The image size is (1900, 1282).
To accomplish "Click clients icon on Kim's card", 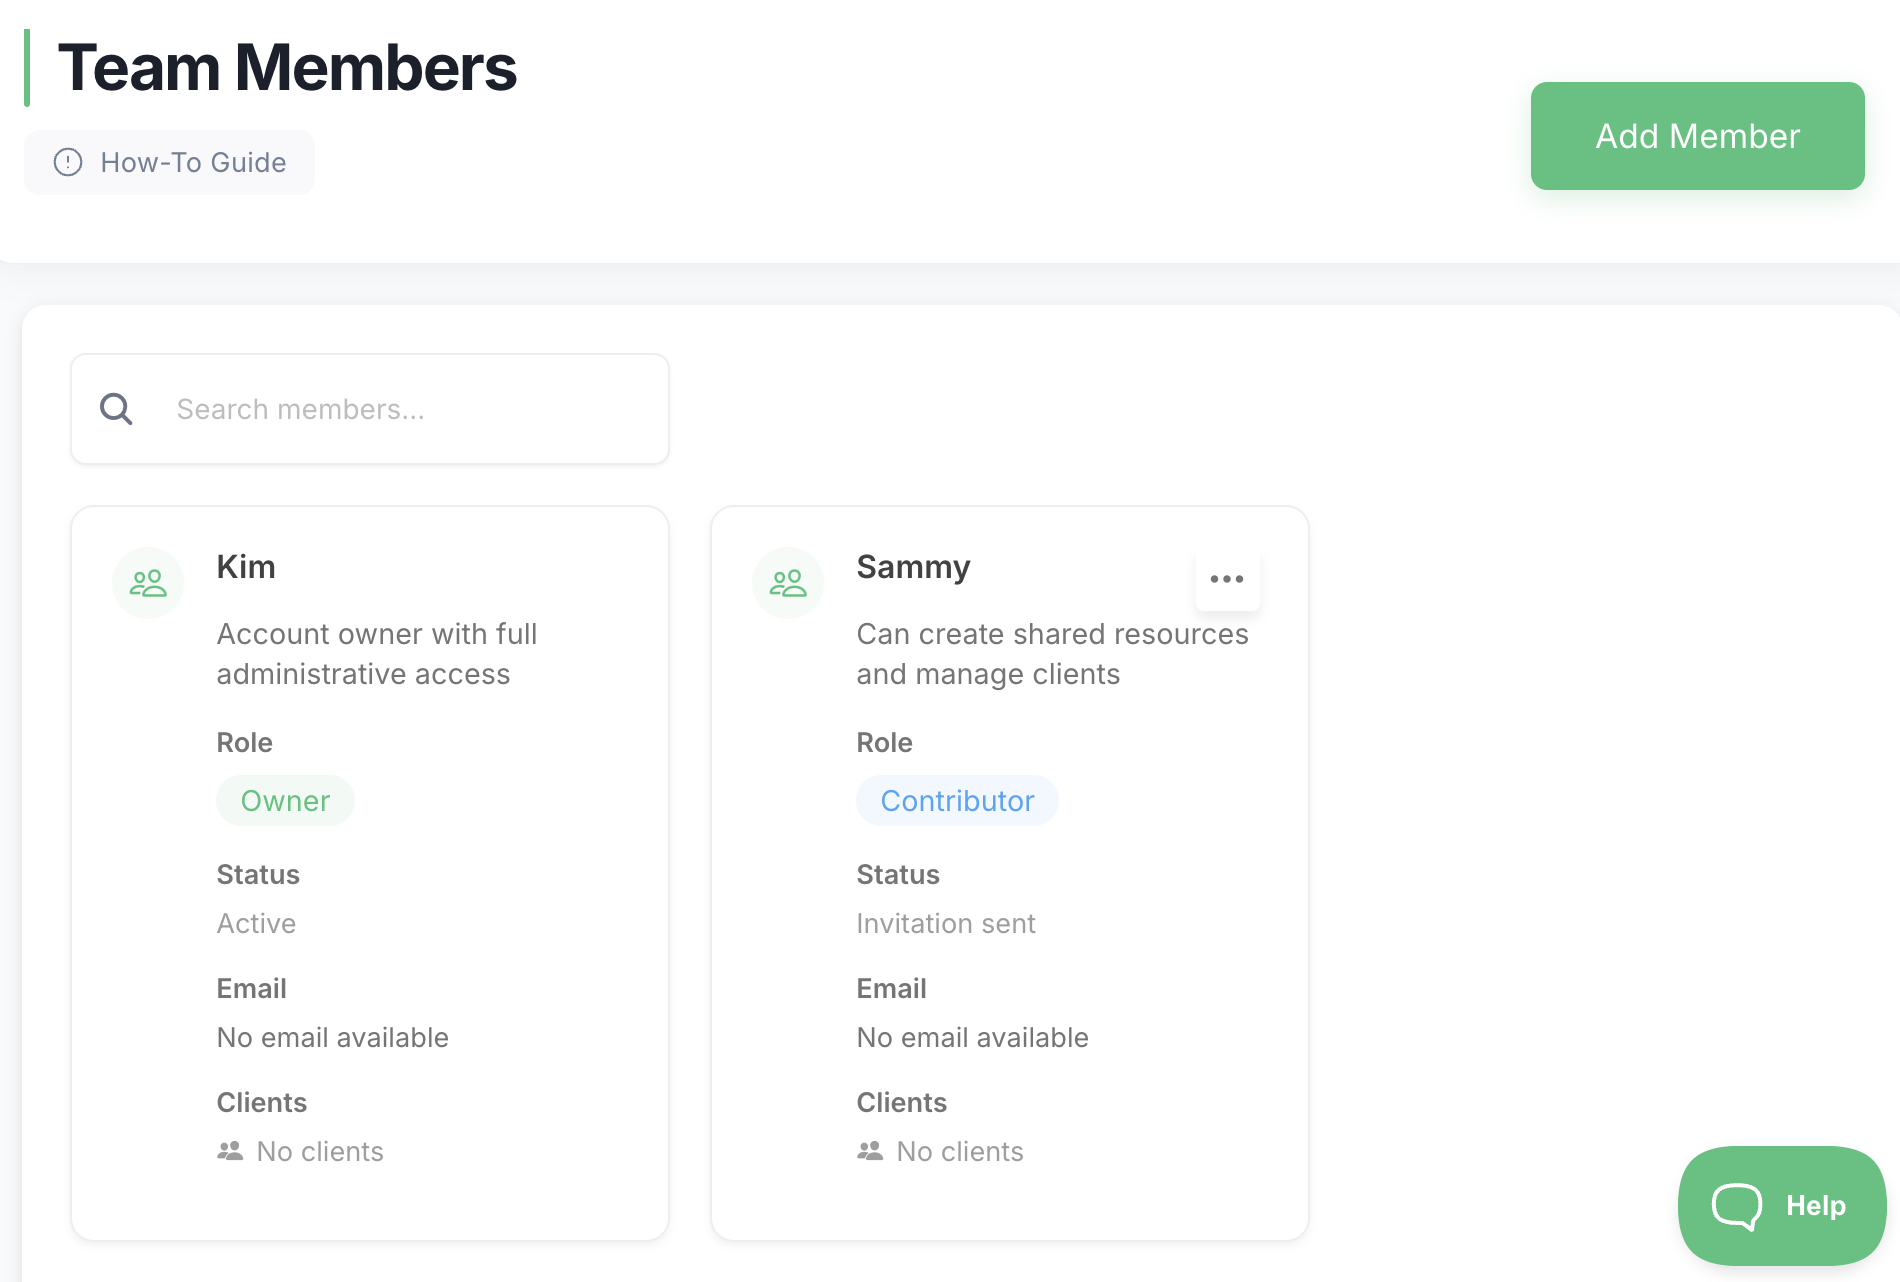I will click(230, 1151).
